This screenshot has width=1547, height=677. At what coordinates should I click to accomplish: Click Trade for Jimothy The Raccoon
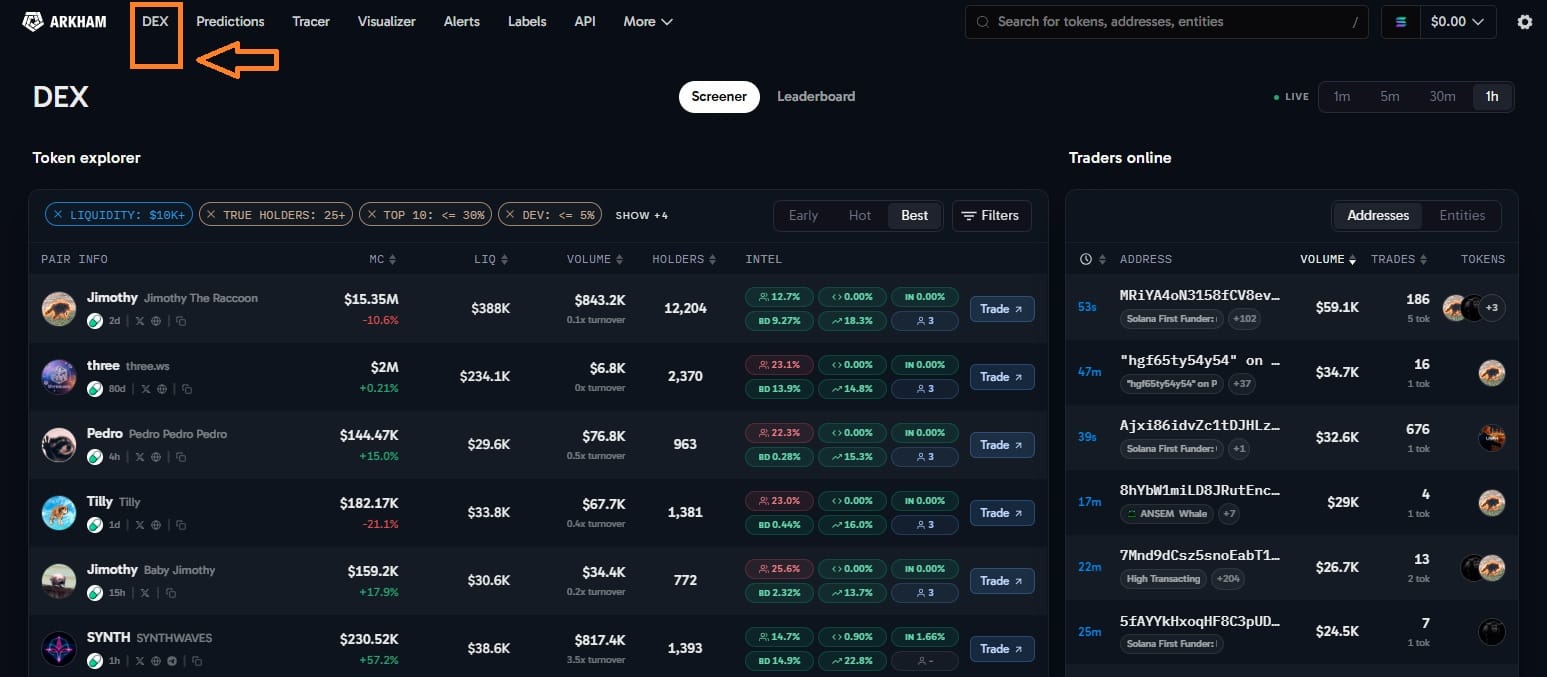click(1002, 309)
